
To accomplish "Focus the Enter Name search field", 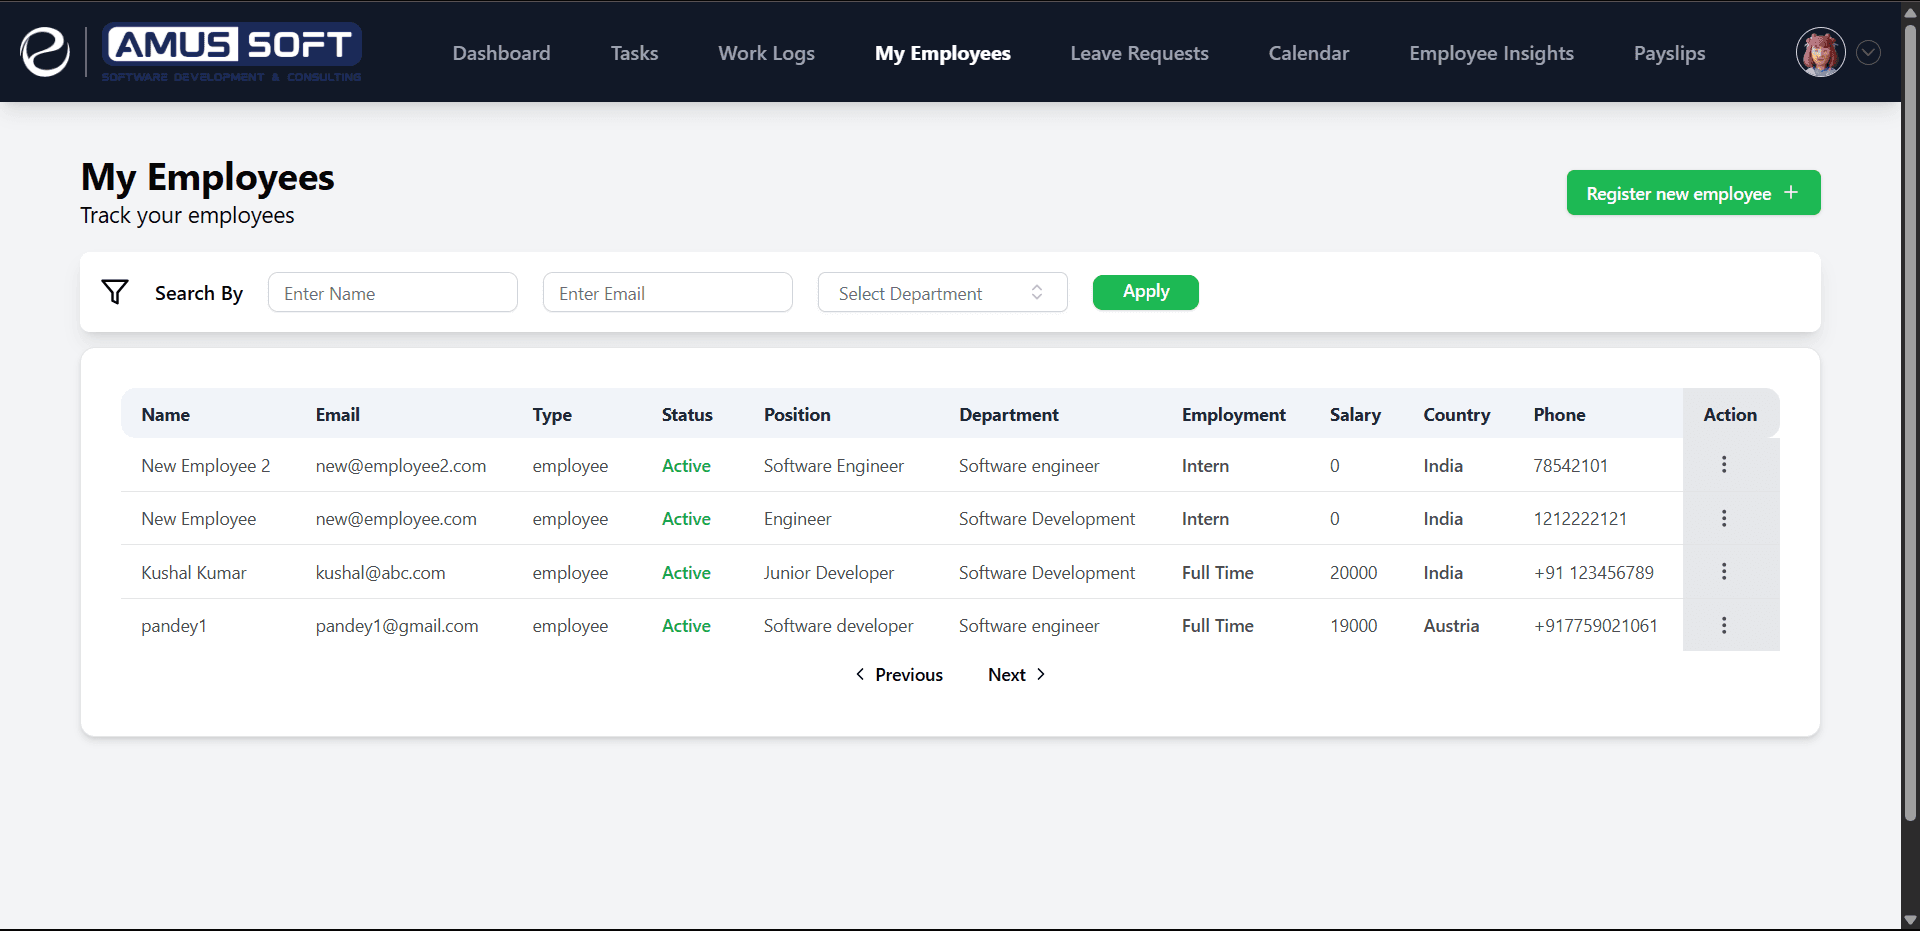I will [x=392, y=292].
